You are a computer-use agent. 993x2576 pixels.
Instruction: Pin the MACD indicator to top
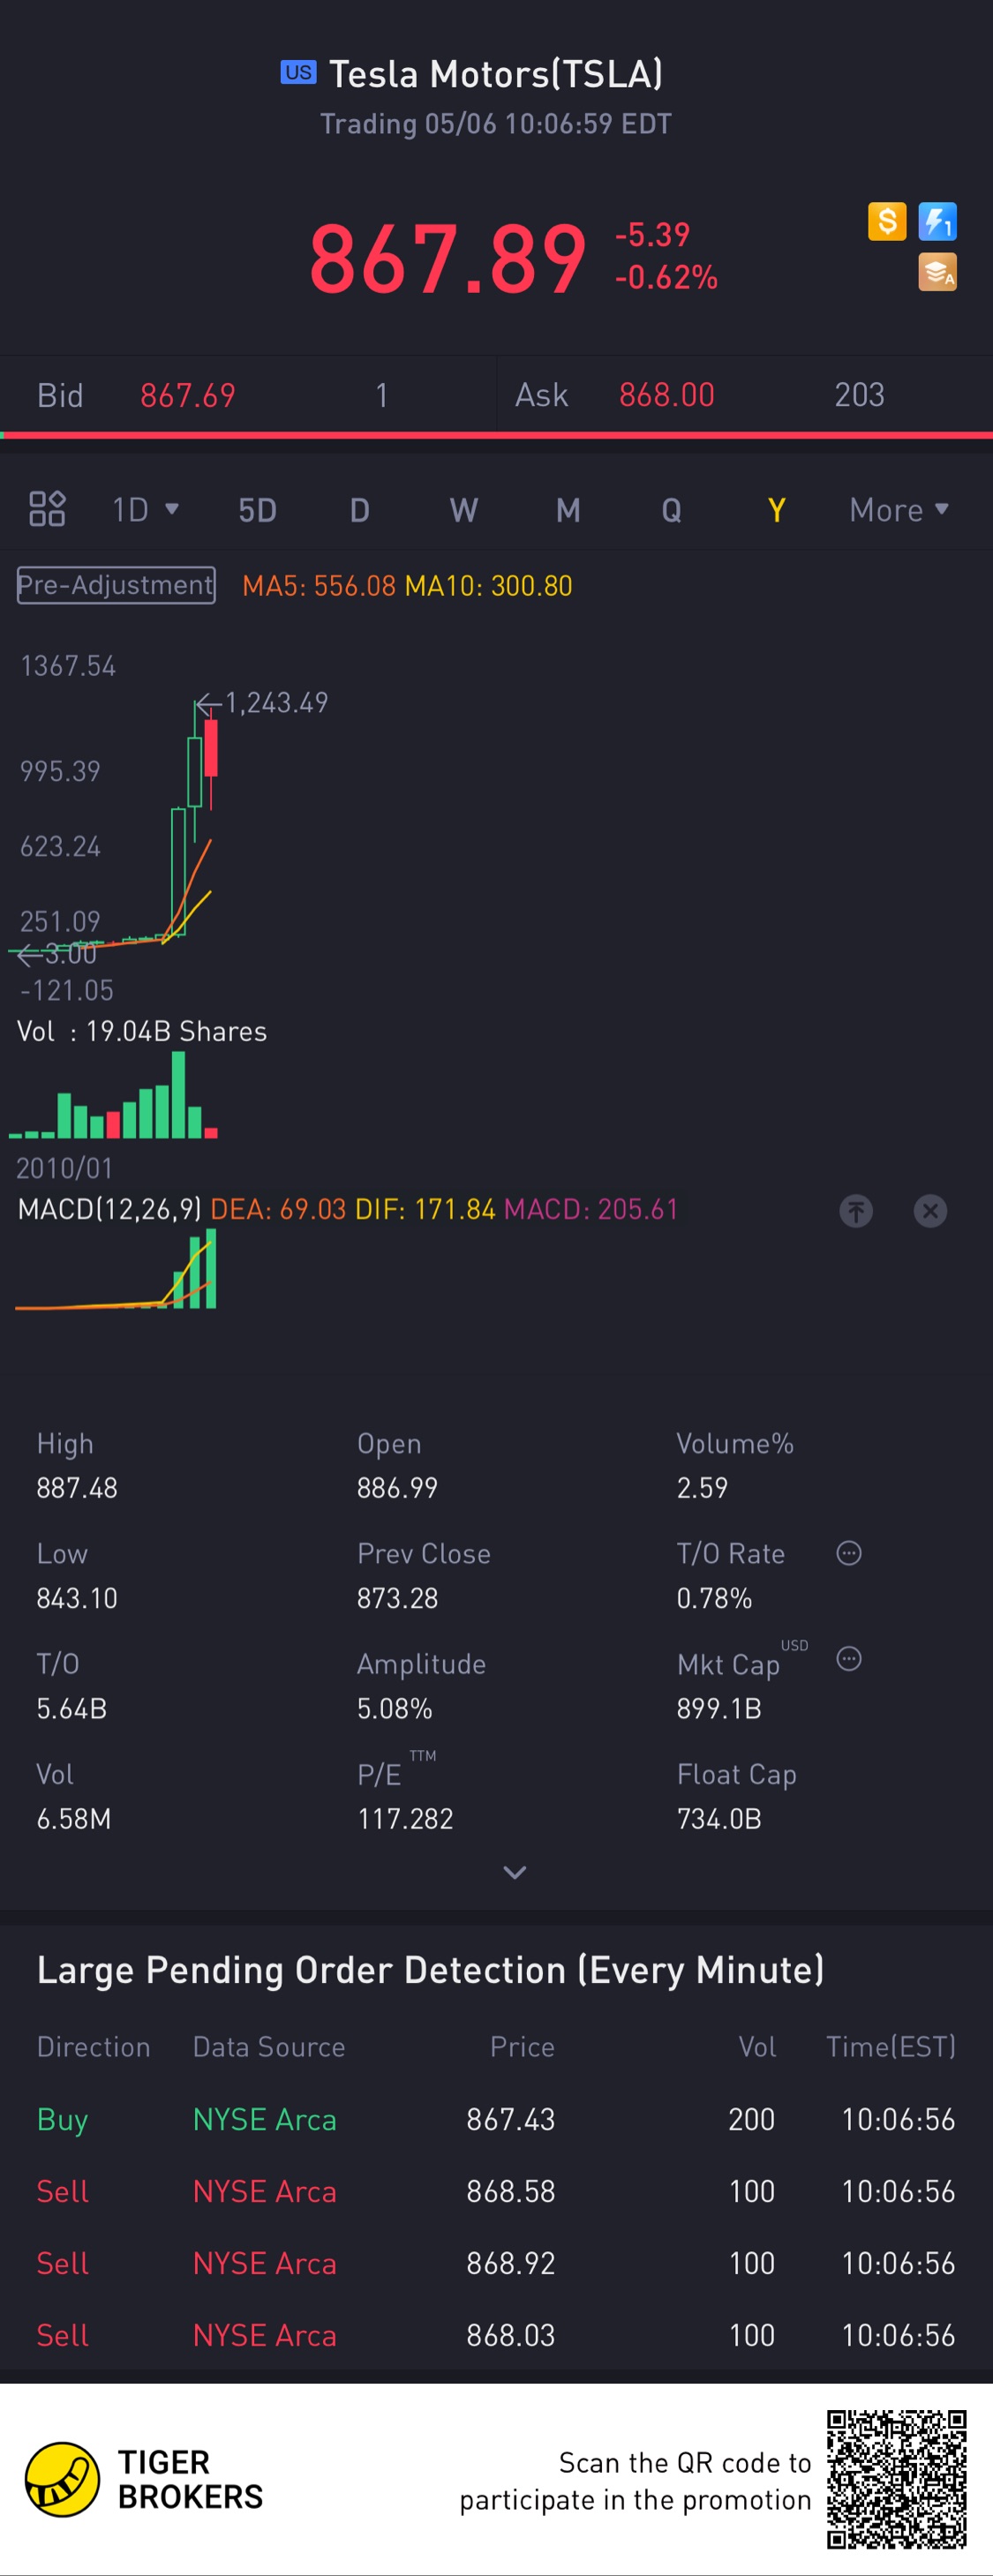pyautogui.click(x=855, y=1211)
